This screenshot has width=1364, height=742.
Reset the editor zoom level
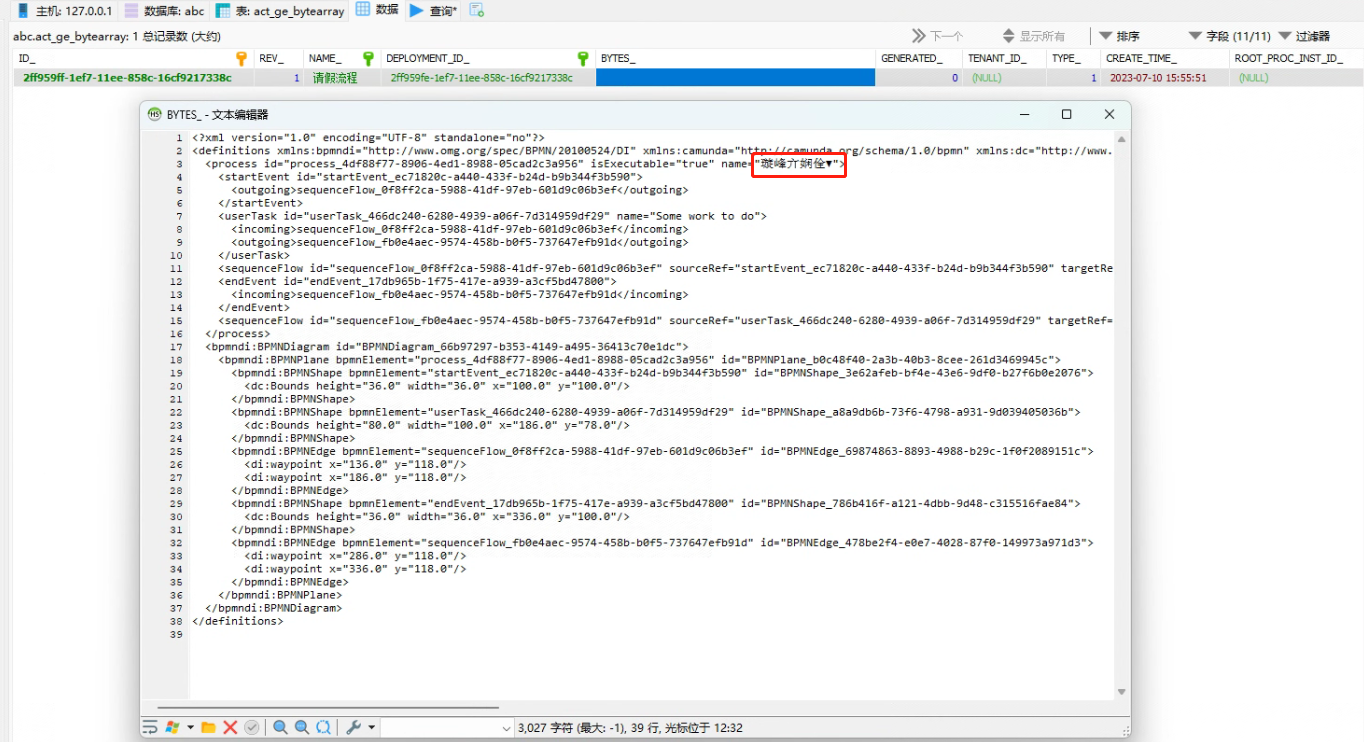tap(324, 727)
